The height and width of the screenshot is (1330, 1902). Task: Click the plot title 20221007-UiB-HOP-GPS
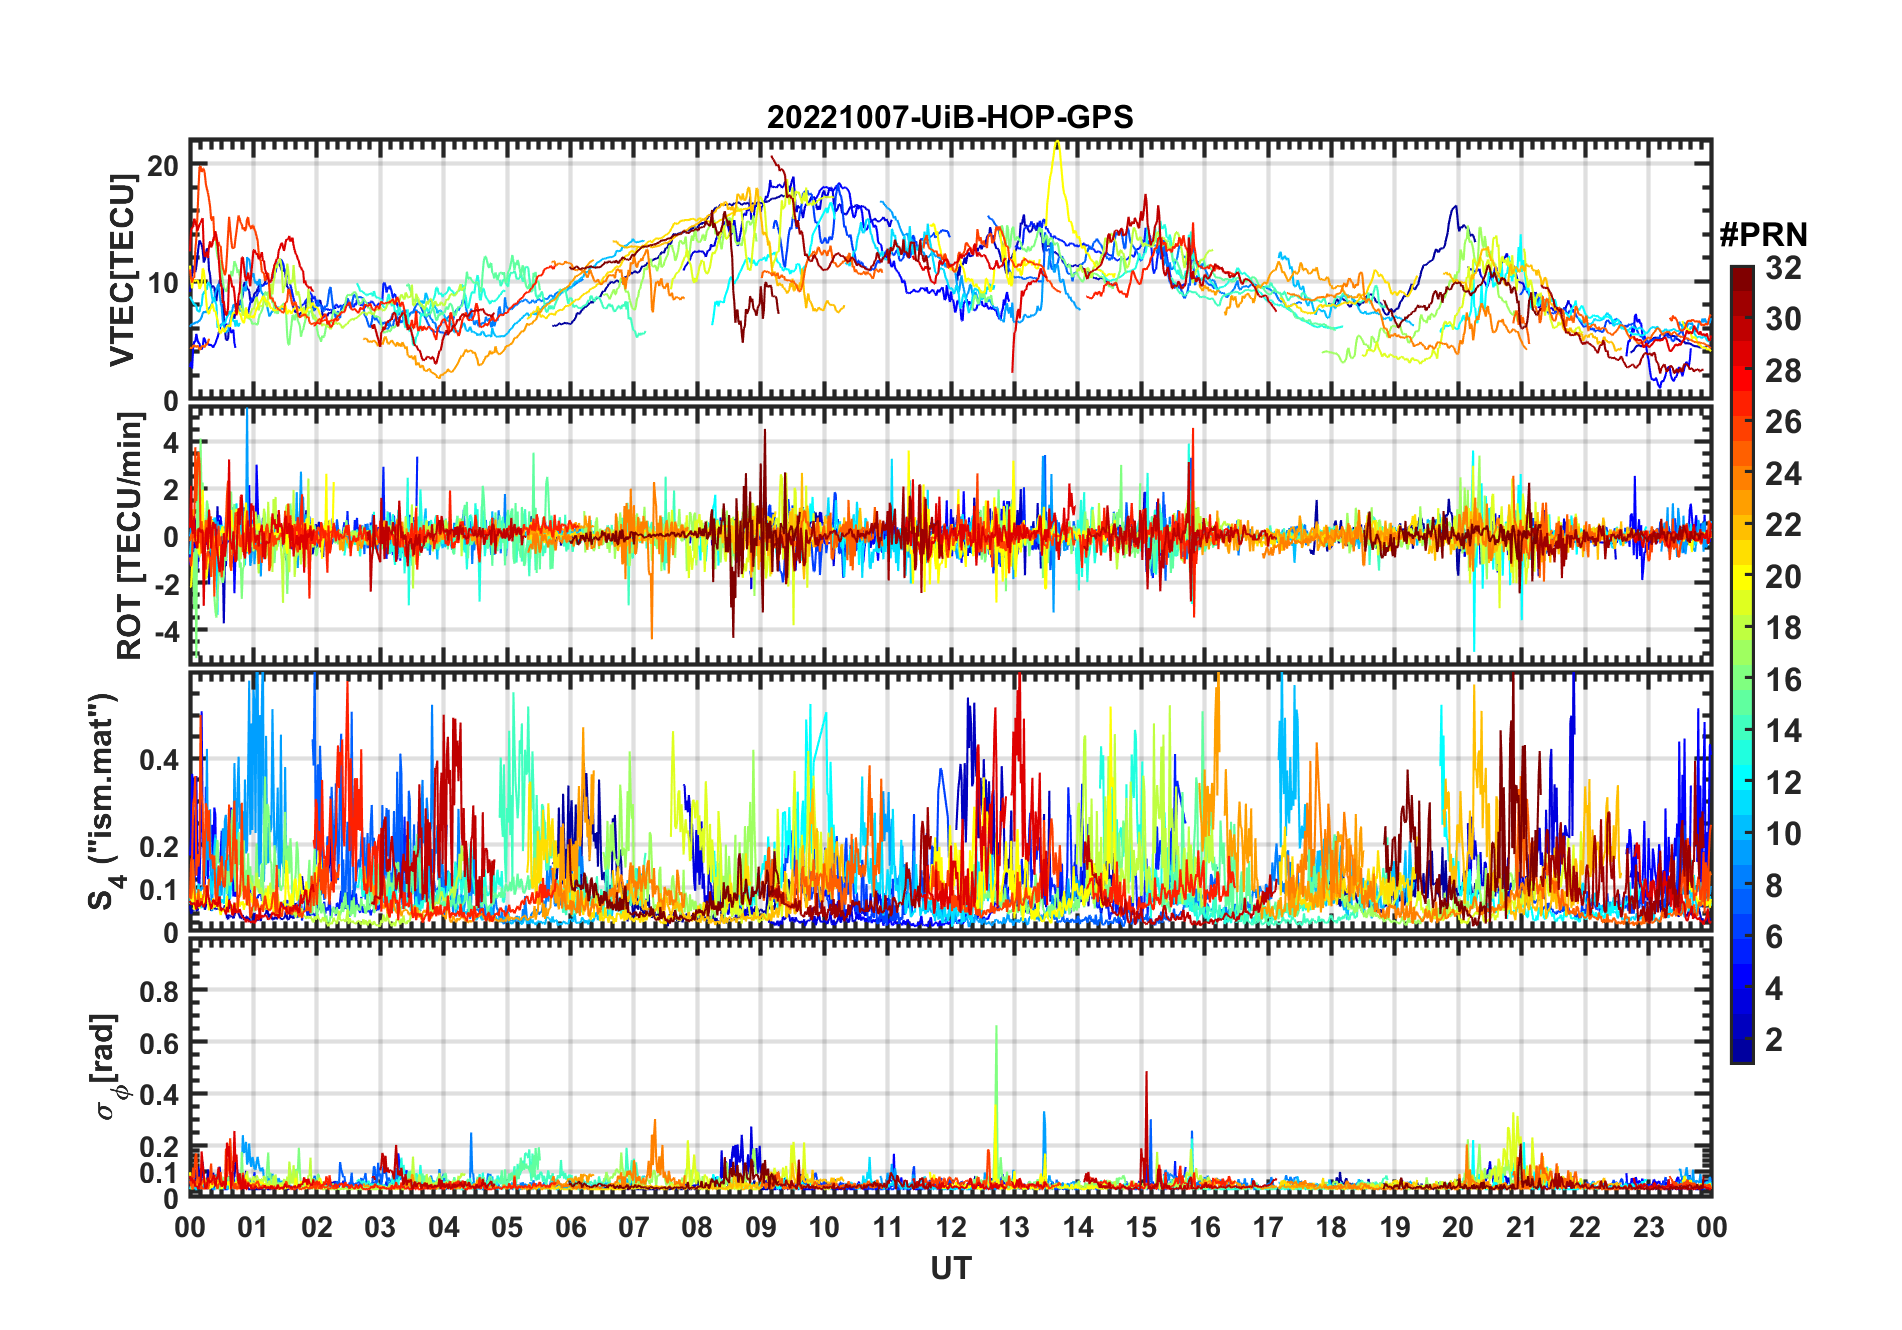tap(950, 117)
